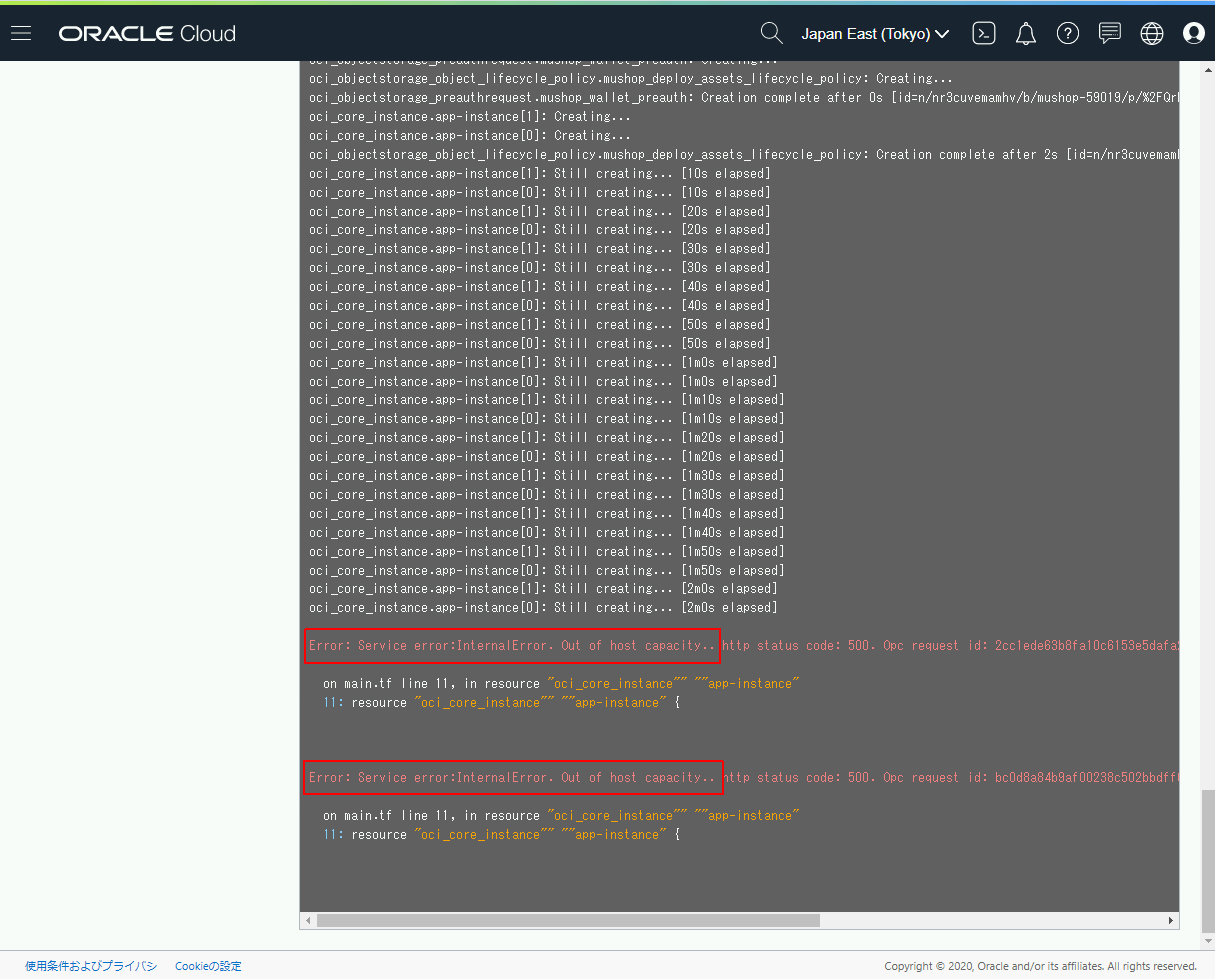Open the help question mark icon
The image size is (1215, 979).
tap(1068, 33)
